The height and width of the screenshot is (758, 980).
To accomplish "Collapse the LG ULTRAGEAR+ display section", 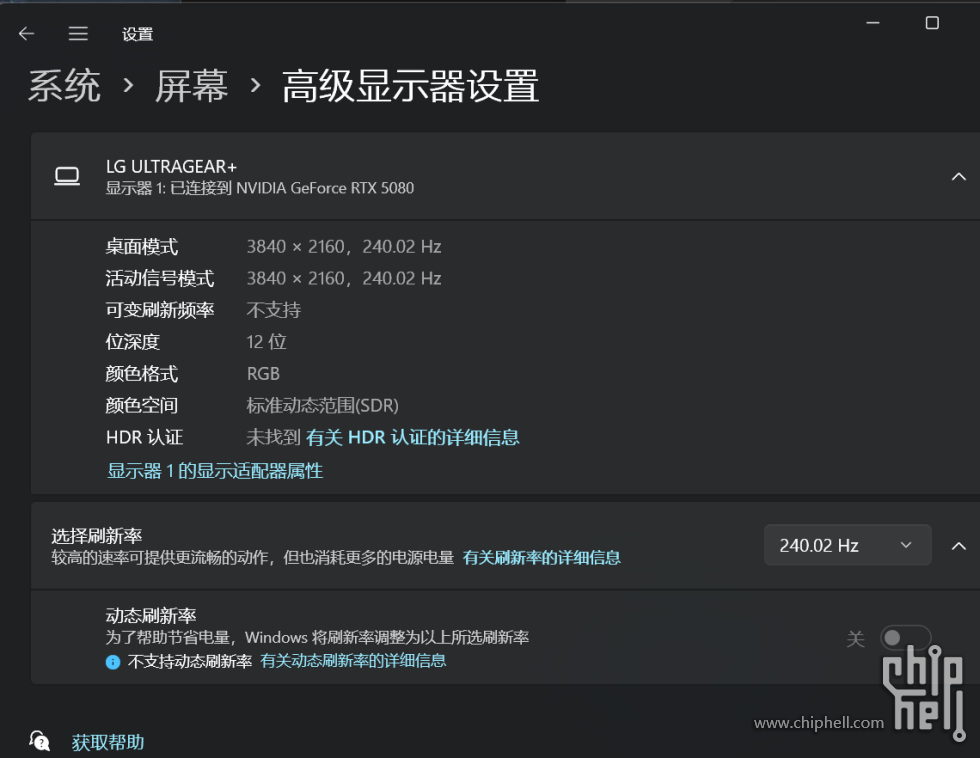I will pyautogui.click(x=958, y=177).
